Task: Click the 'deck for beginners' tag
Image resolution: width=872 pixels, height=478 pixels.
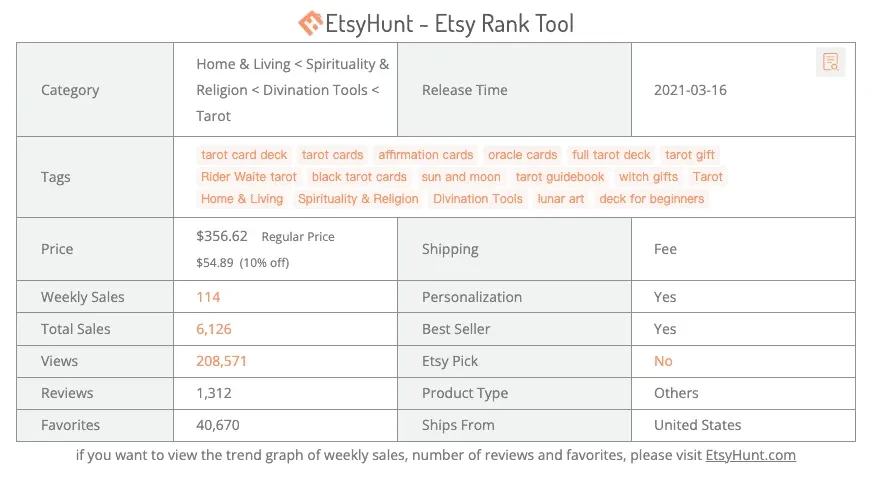Action: pyautogui.click(x=651, y=199)
